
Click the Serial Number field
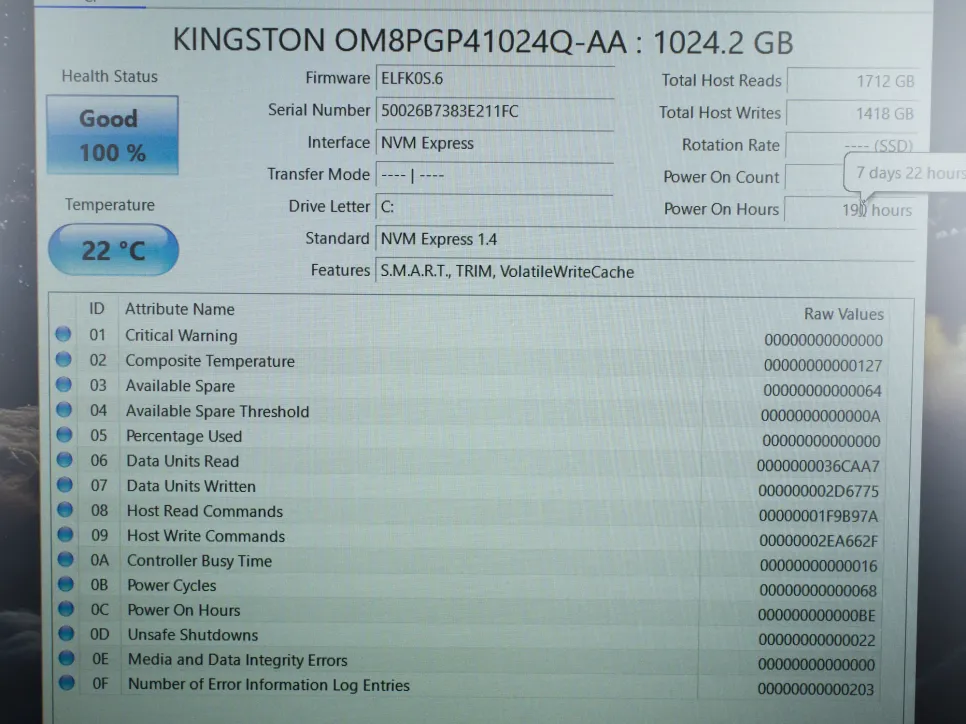[494, 111]
